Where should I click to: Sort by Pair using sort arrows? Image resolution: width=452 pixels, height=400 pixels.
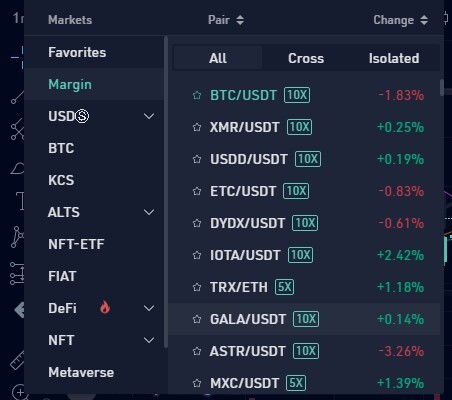[240, 20]
